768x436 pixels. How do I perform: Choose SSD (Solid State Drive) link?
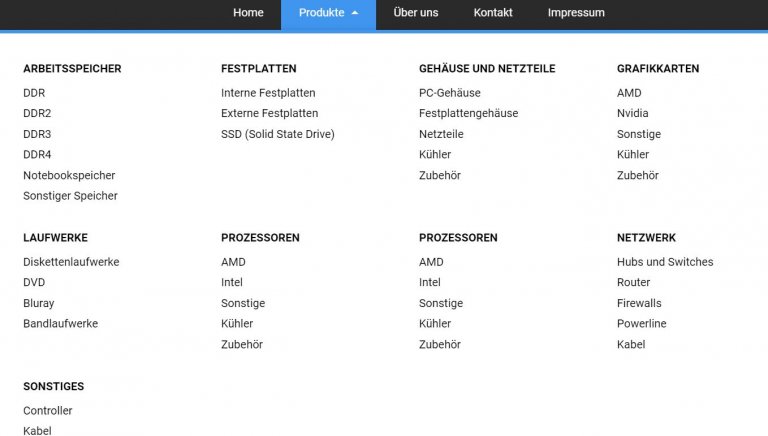pyautogui.click(x=278, y=134)
